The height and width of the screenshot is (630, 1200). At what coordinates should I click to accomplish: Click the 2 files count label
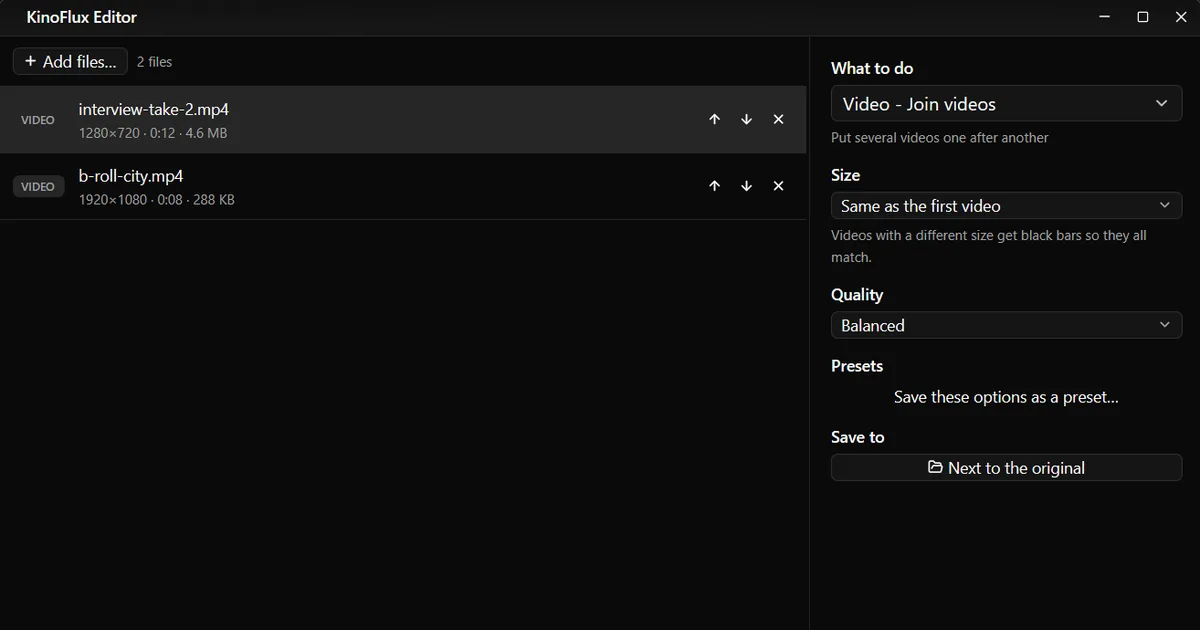pyautogui.click(x=154, y=62)
